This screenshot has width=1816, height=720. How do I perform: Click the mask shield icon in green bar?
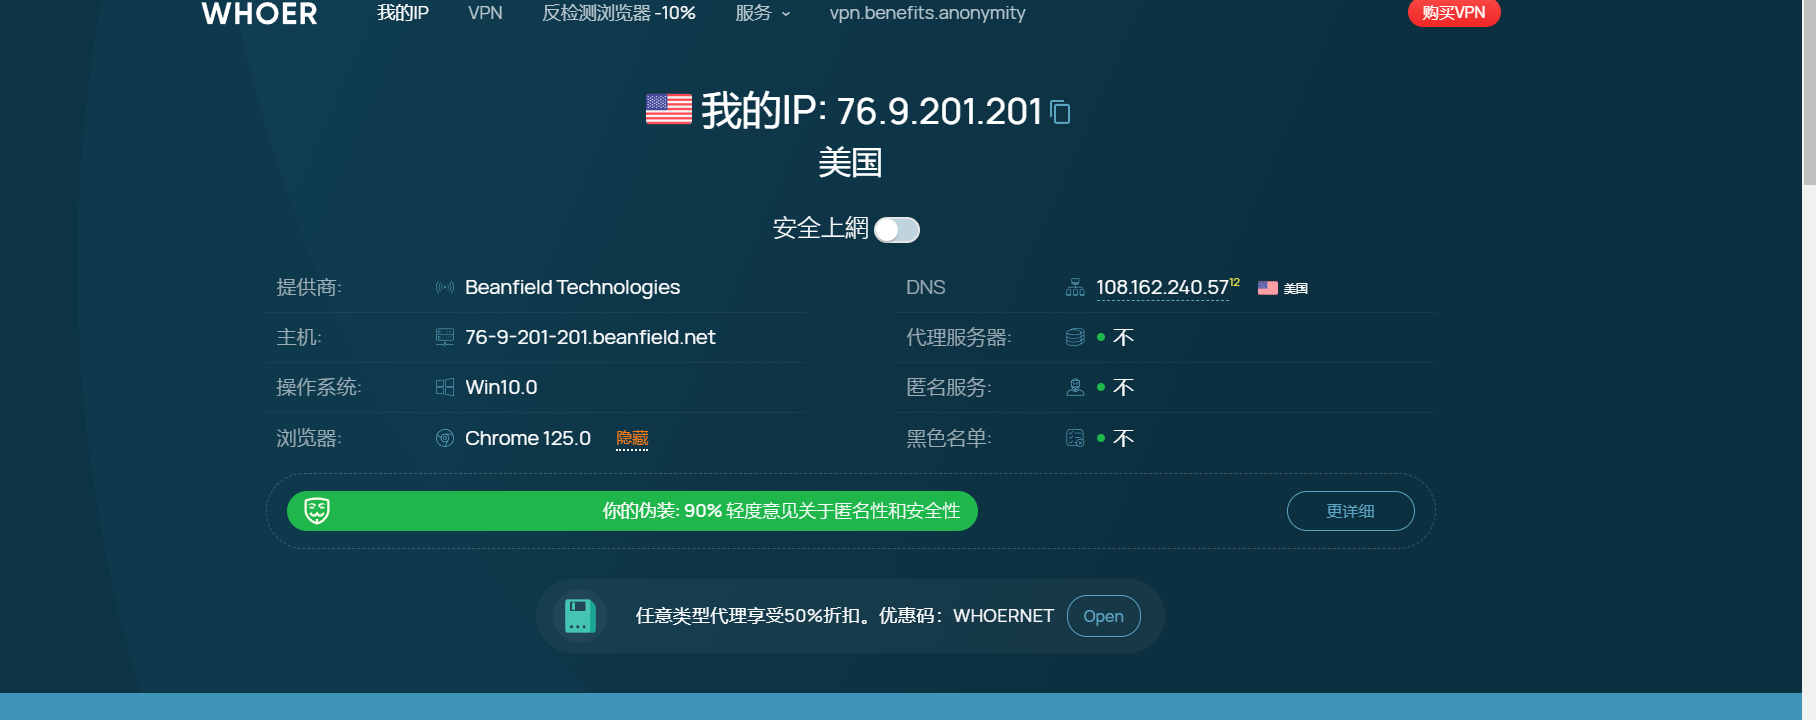coord(317,511)
